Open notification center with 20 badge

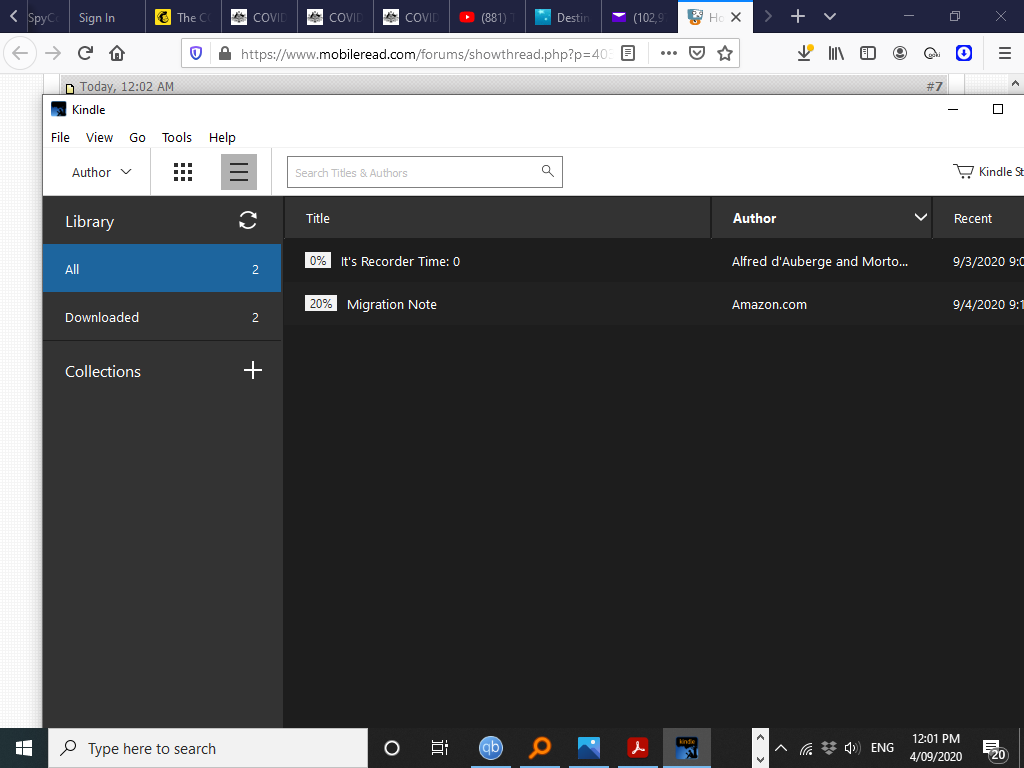pyautogui.click(x=993, y=749)
